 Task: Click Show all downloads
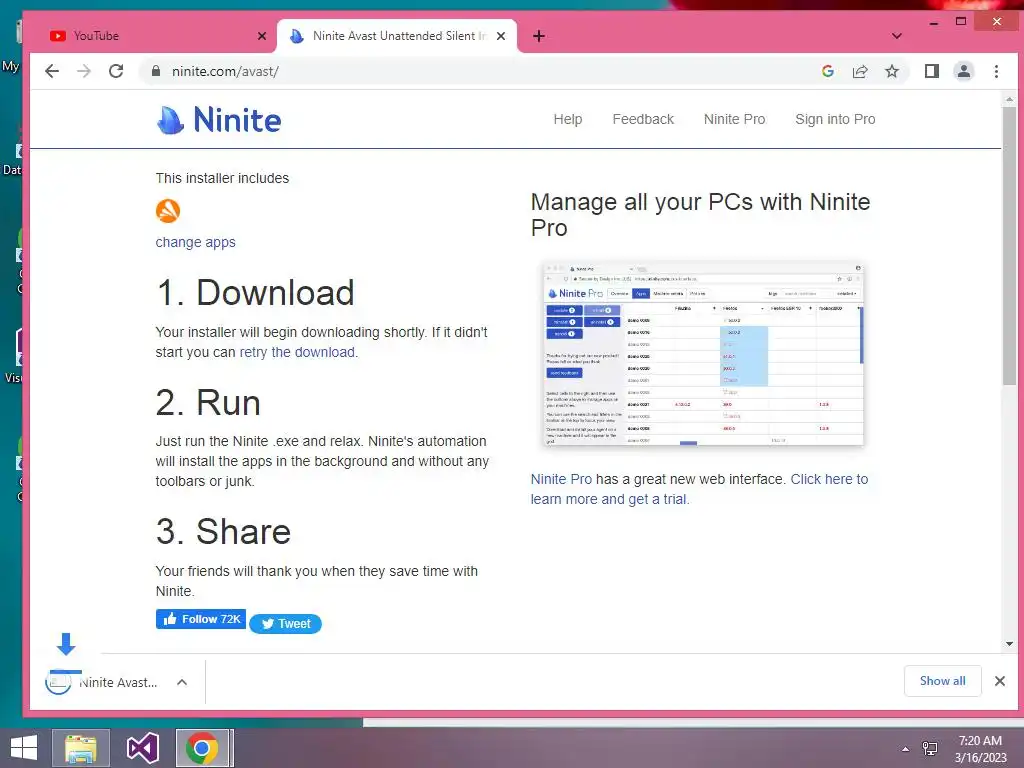coord(942,681)
